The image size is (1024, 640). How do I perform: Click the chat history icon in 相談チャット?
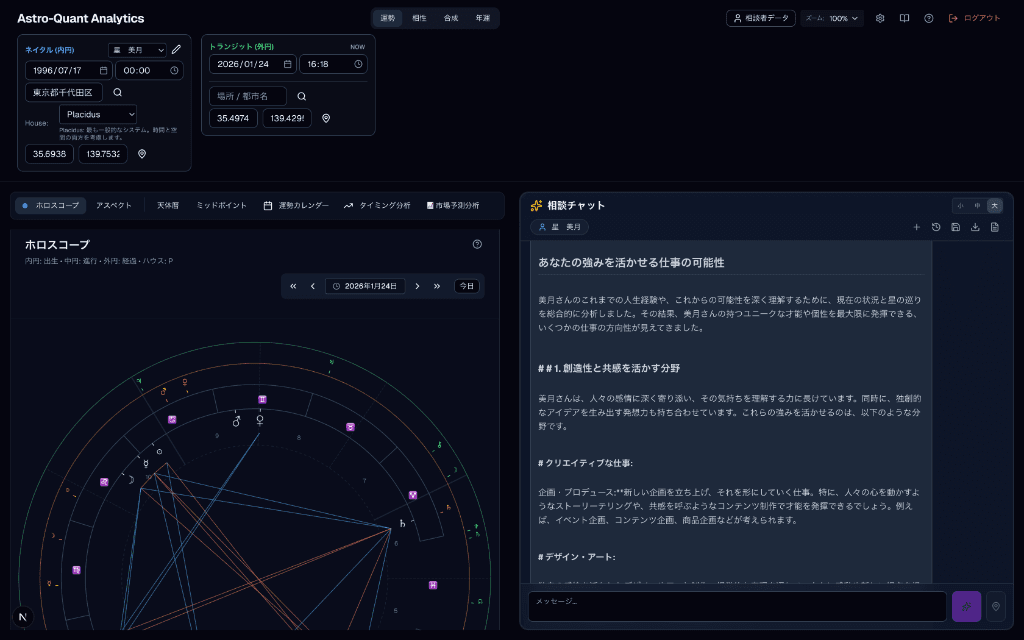point(937,227)
